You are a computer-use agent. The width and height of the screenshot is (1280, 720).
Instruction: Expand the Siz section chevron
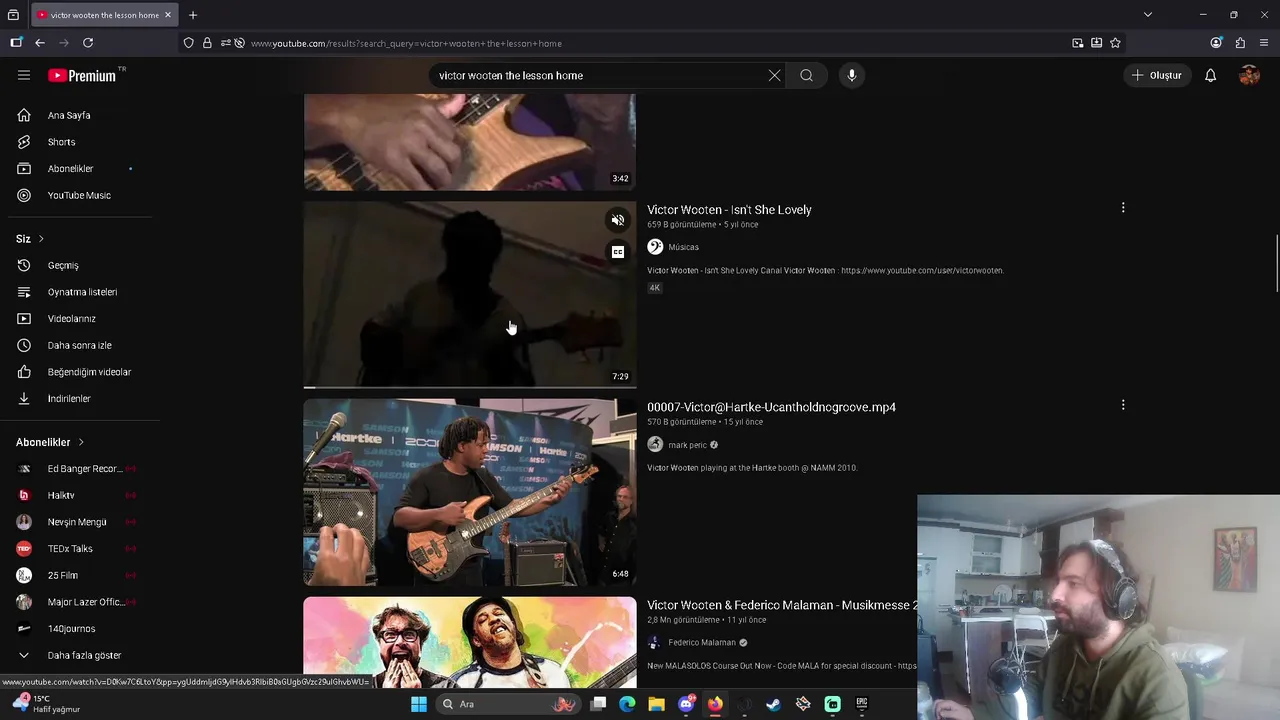tap(41, 239)
